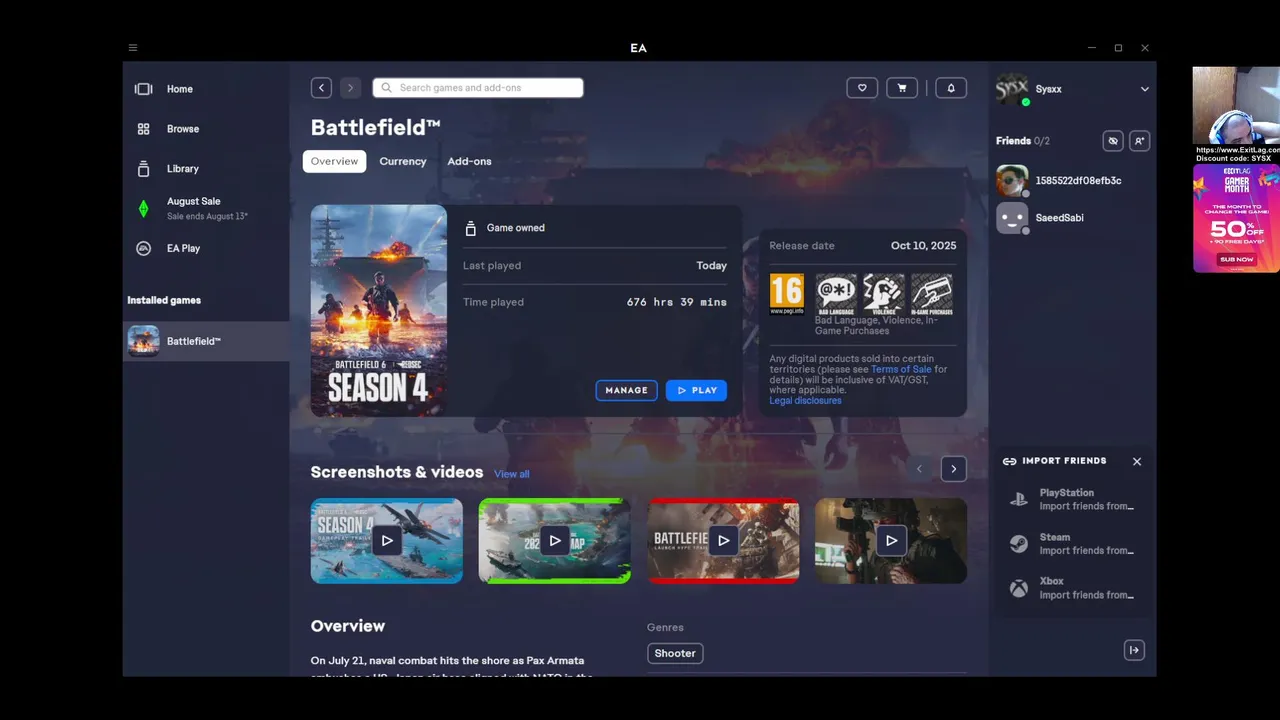Click the Battlefield Season 4 cover art
This screenshot has width=1280, height=720.
point(379,310)
